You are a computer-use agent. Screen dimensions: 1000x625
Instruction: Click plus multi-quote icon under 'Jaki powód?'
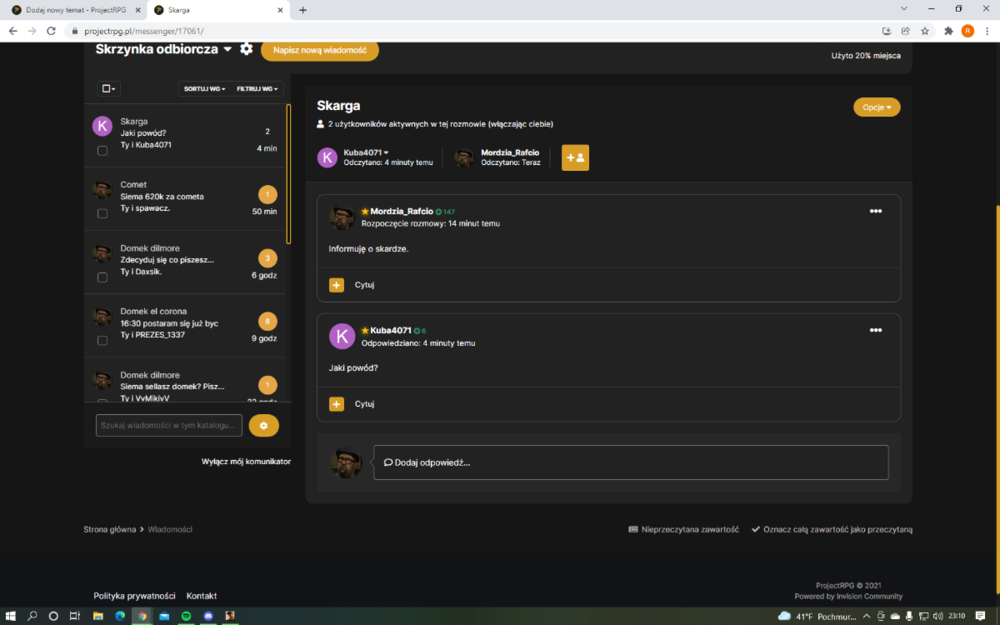(x=336, y=404)
